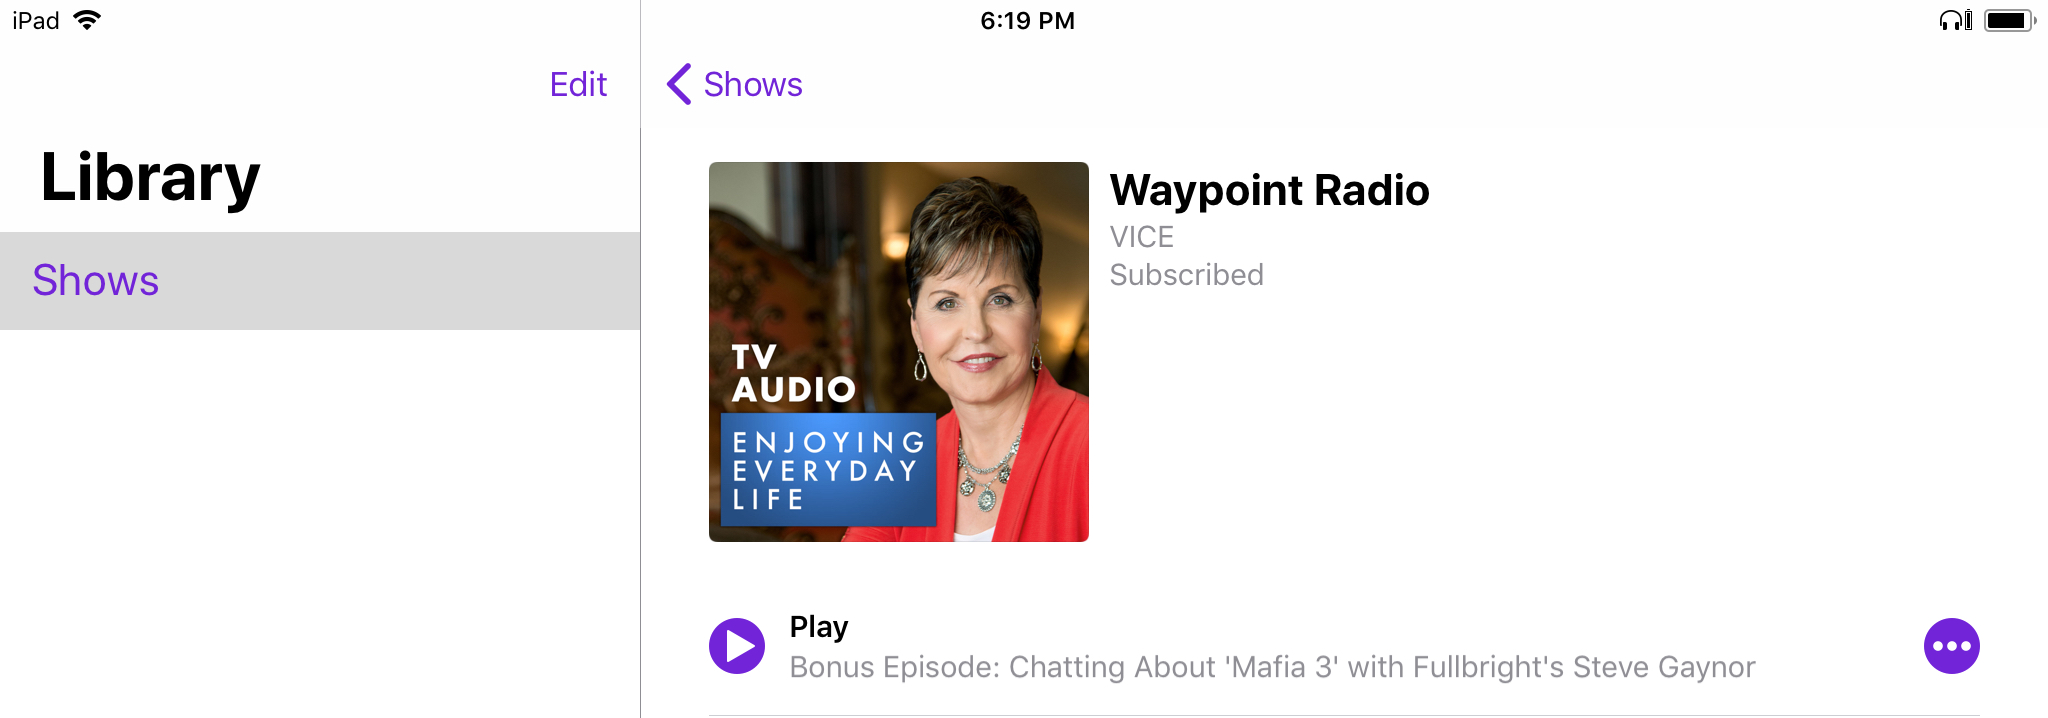
Task: Click the small headphone battery level indicator
Action: point(1968,20)
